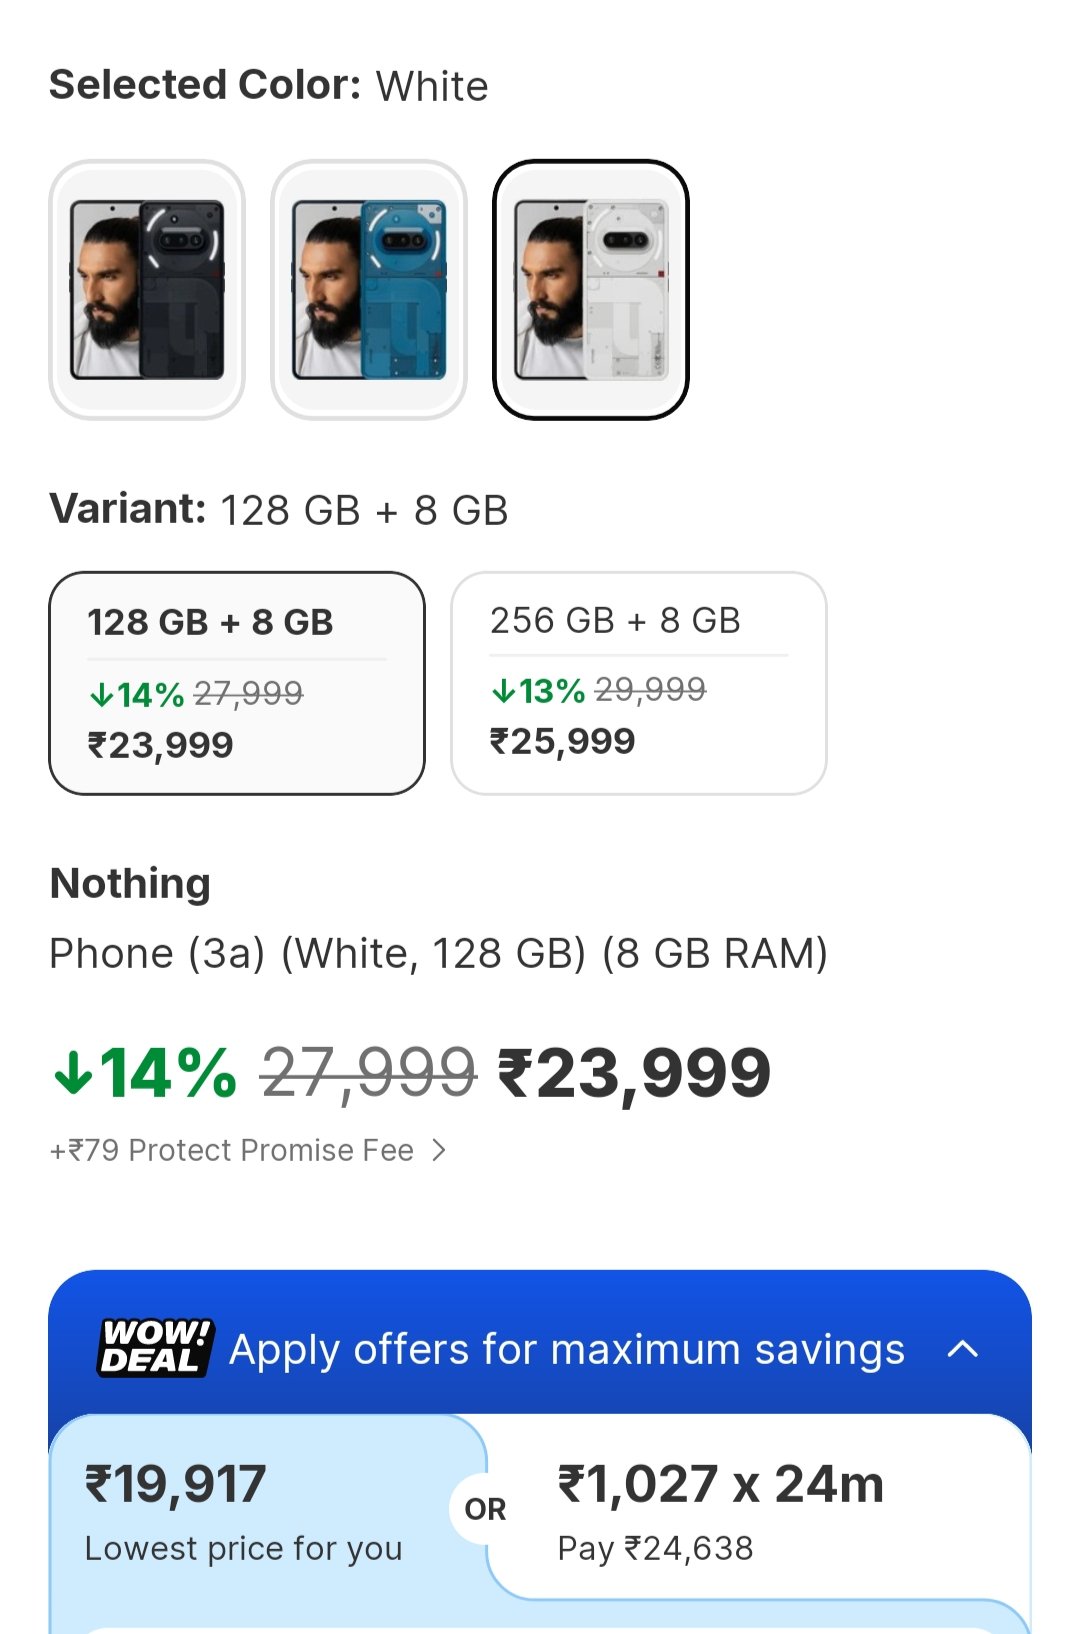Tap the Phone (3a) product title
Screen dimensions: 1080x1634
438,954
